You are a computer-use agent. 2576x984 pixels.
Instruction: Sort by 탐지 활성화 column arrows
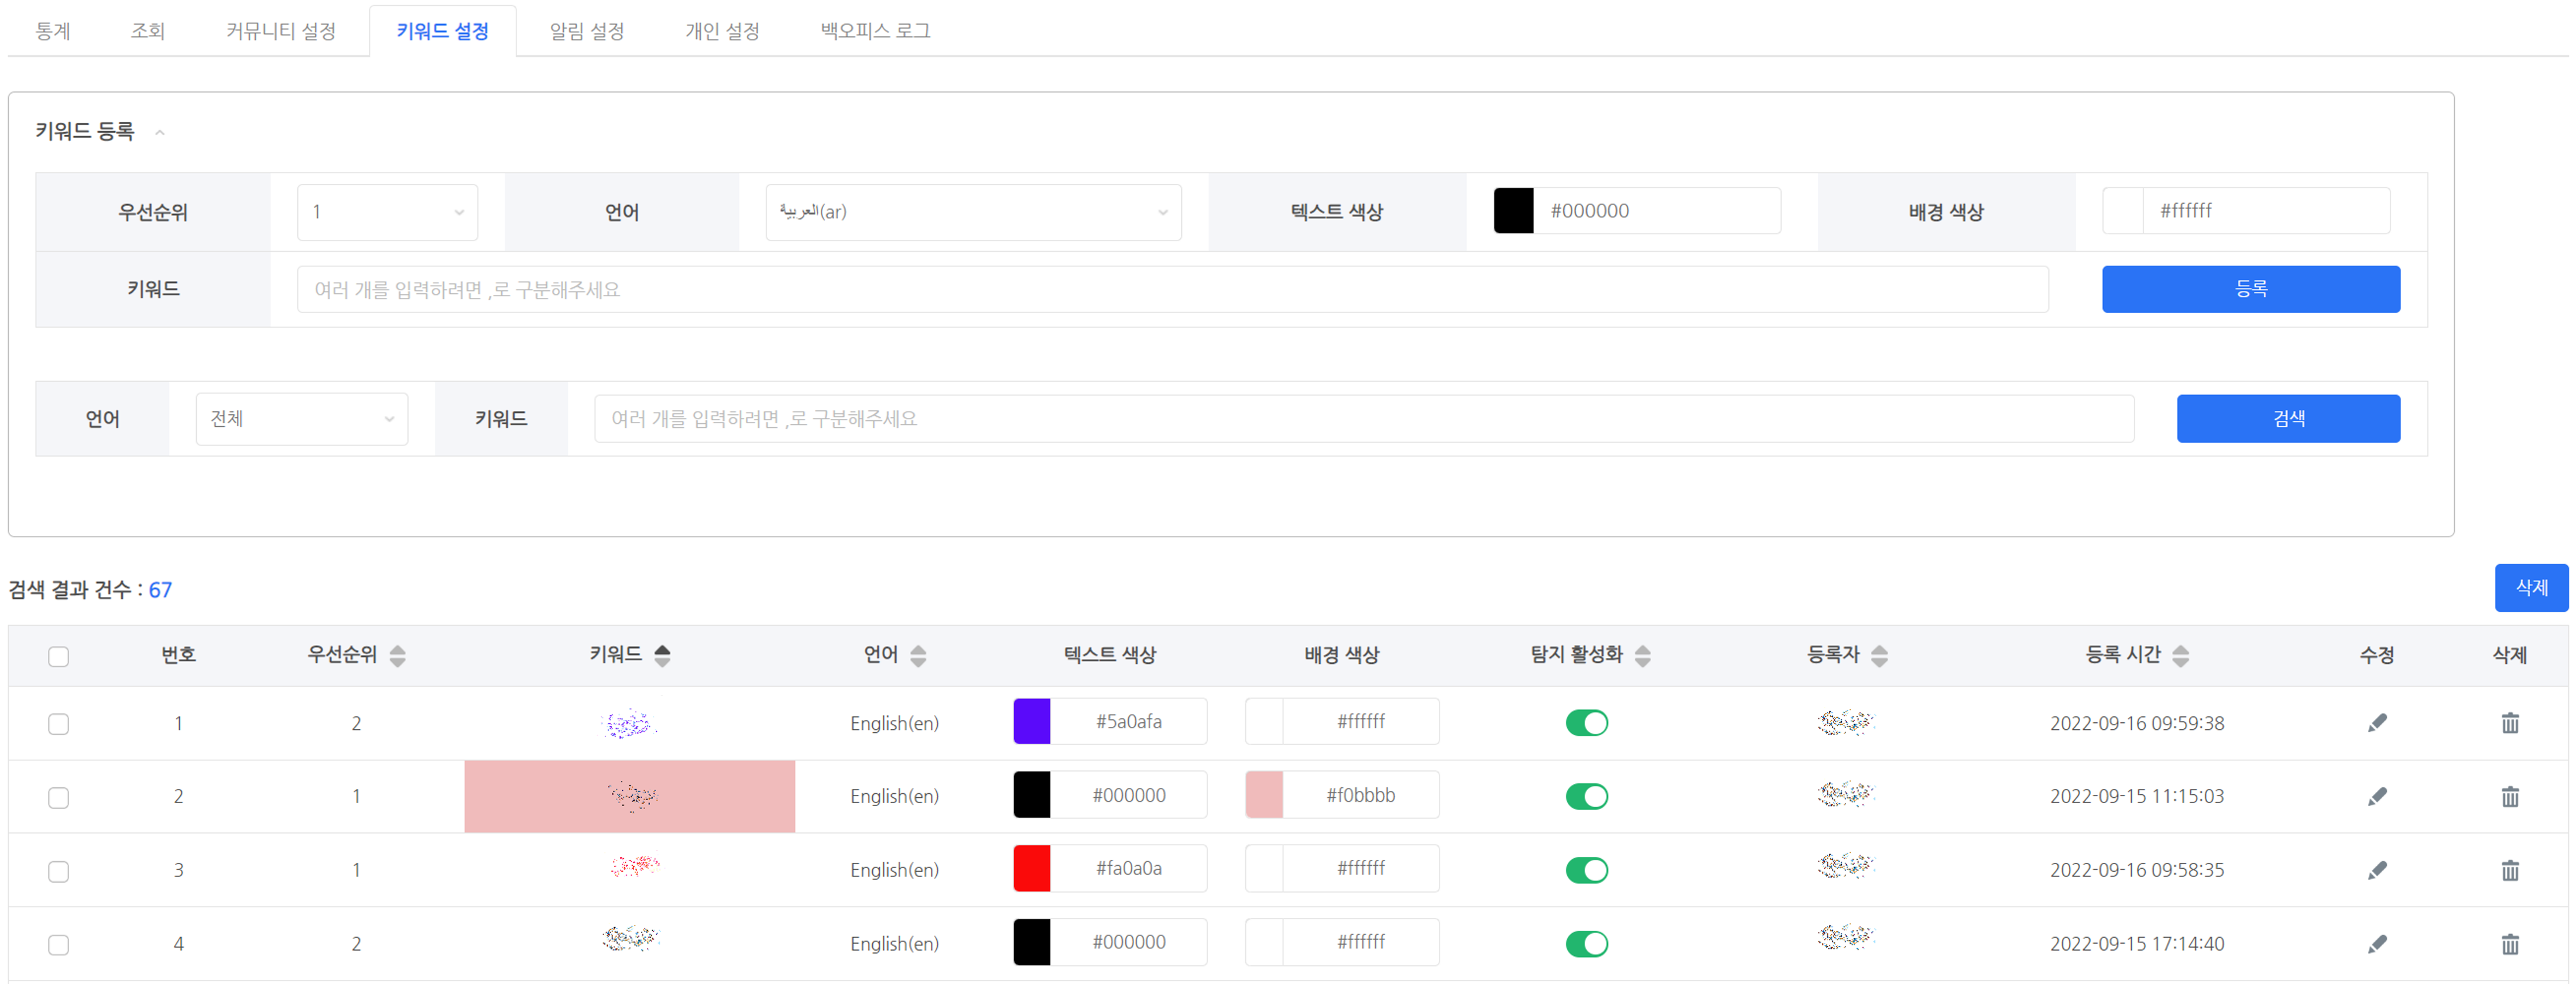pyautogui.click(x=1642, y=656)
